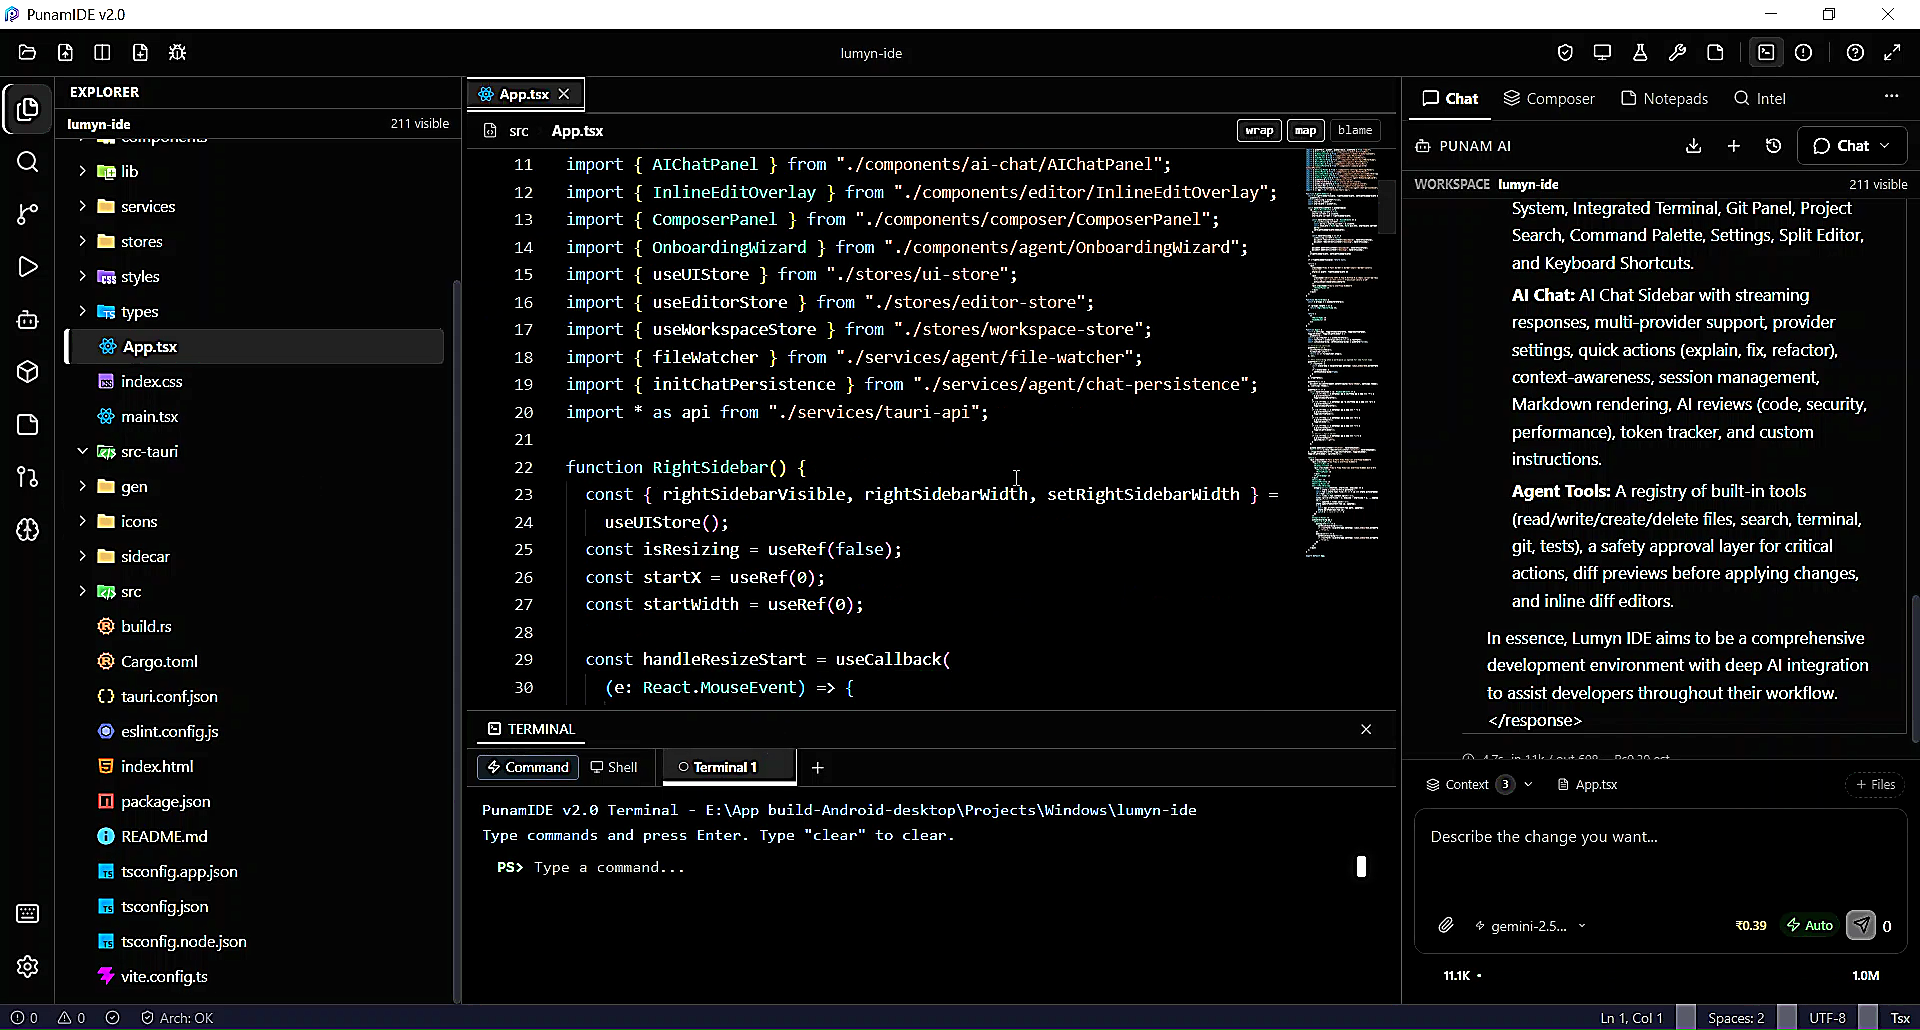1920x1030 pixels.
Task: Toggle split editor layout icon
Action: pyautogui.click(x=102, y=53)
